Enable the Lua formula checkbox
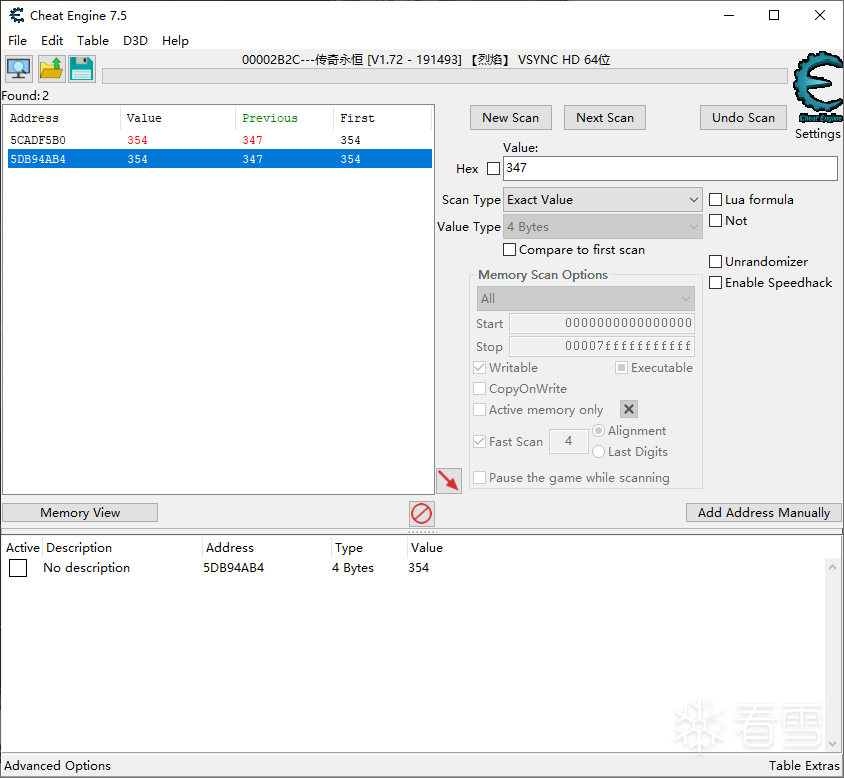 click(715, 200)
